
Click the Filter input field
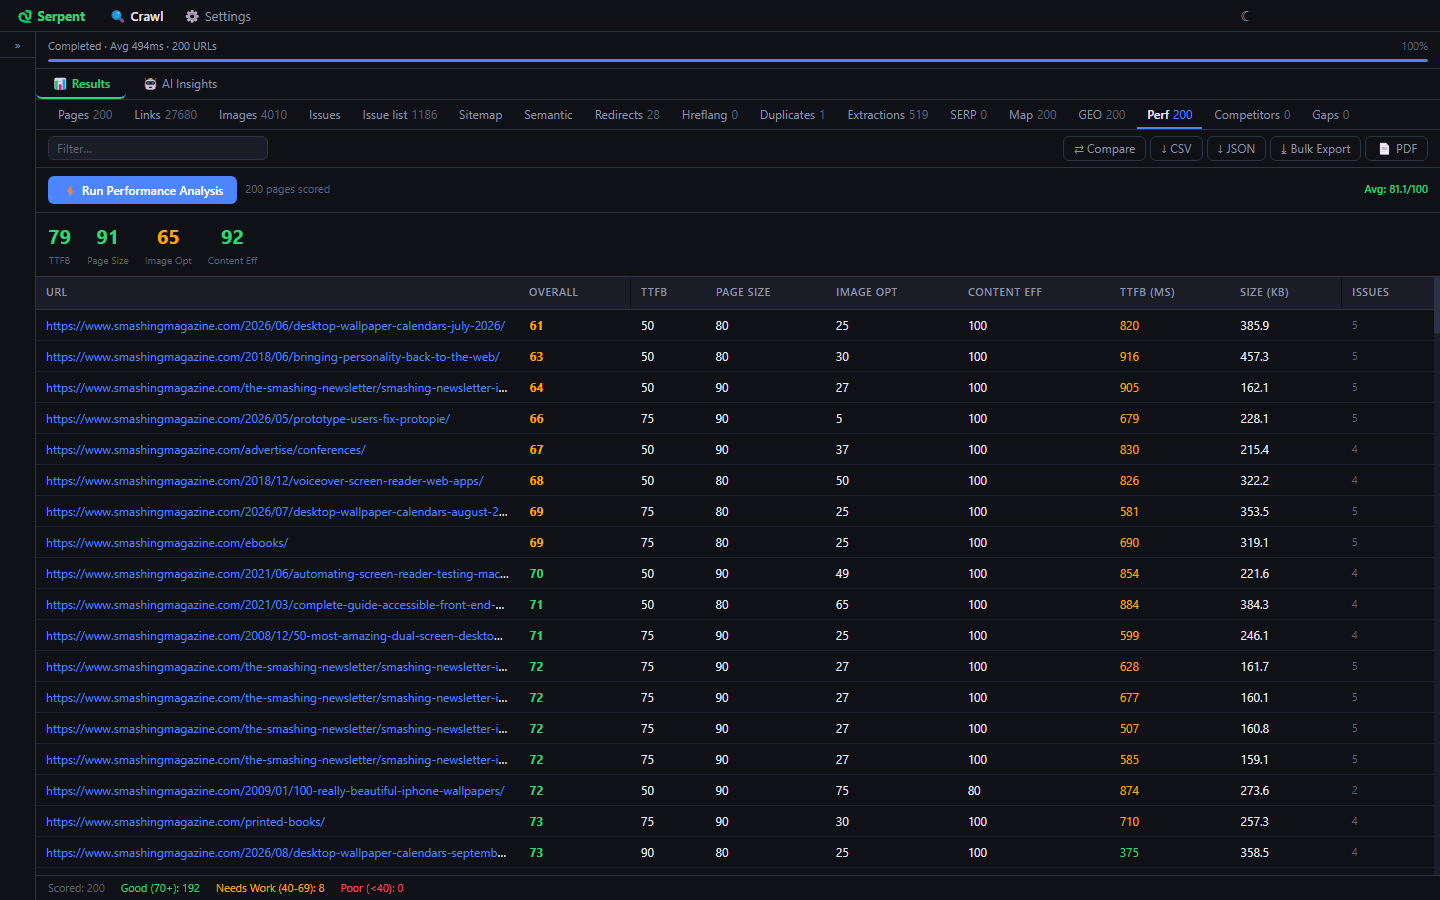coord(158,149)
